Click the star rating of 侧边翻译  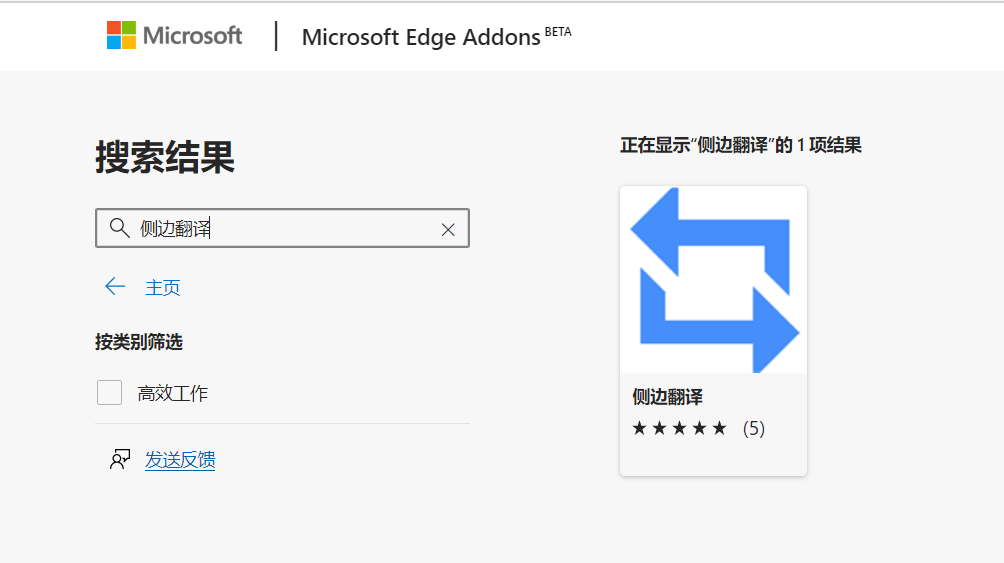click(x=679, y=428)
